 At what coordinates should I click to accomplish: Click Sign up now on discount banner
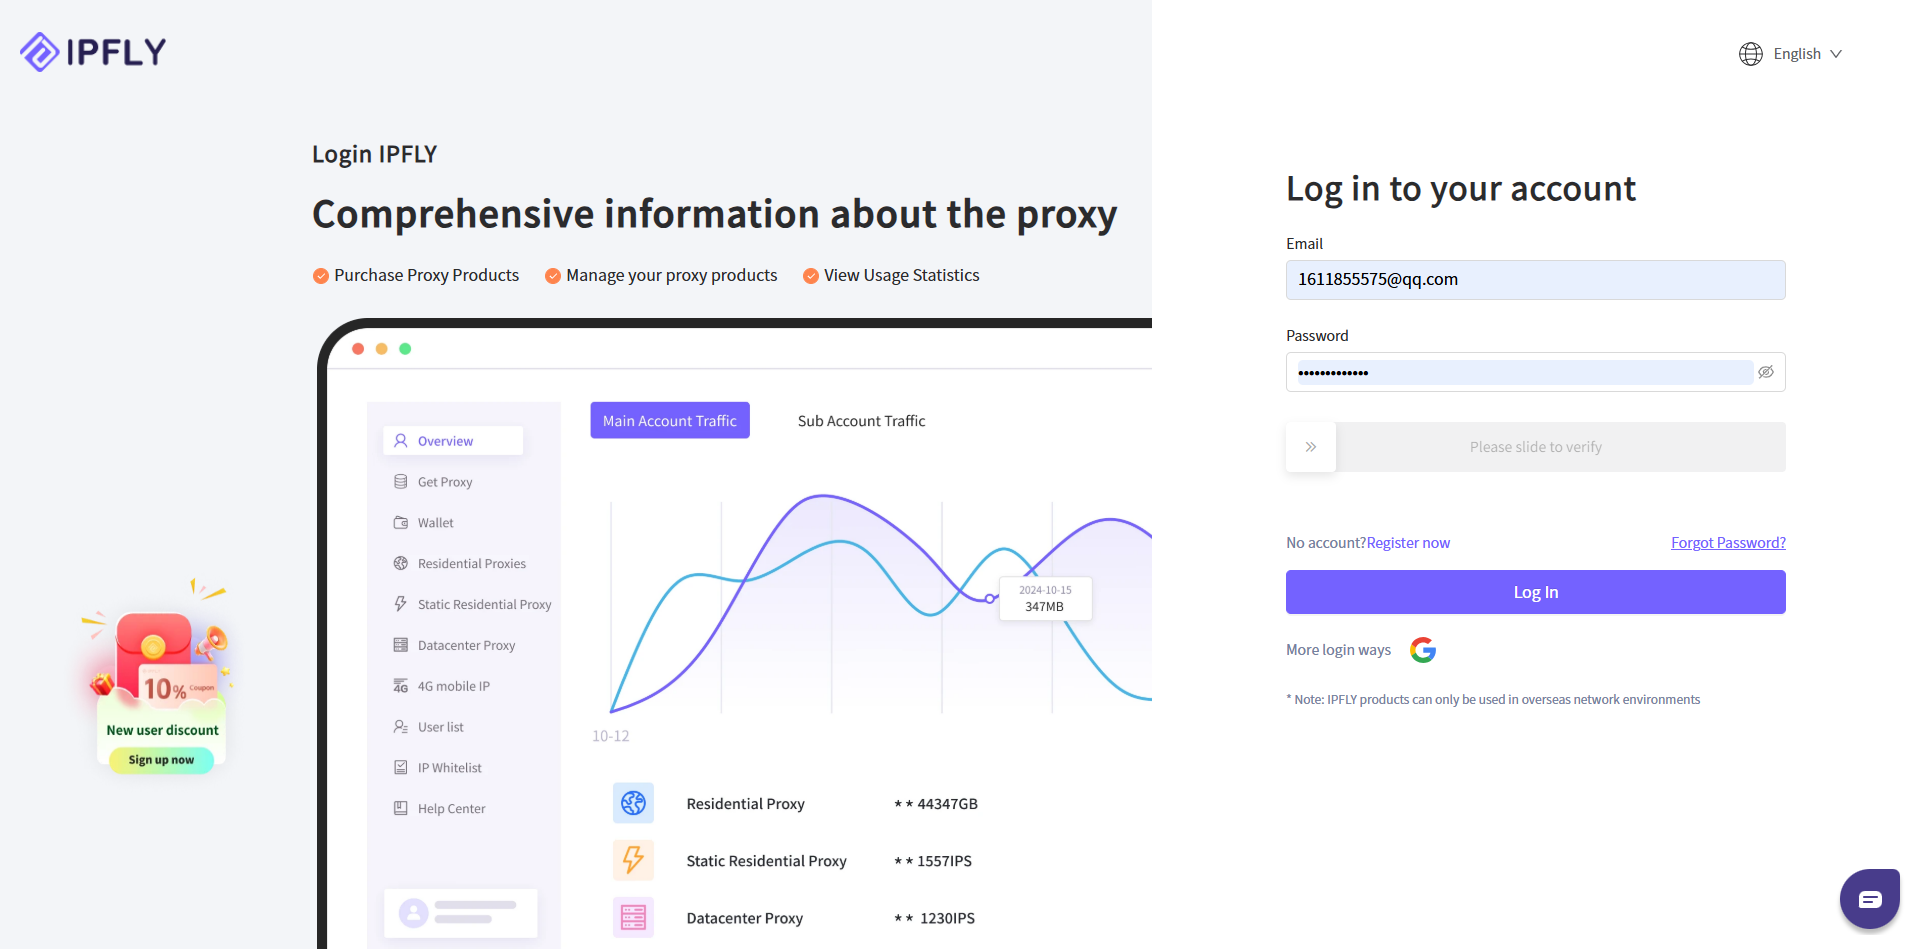tap(161, 760)
